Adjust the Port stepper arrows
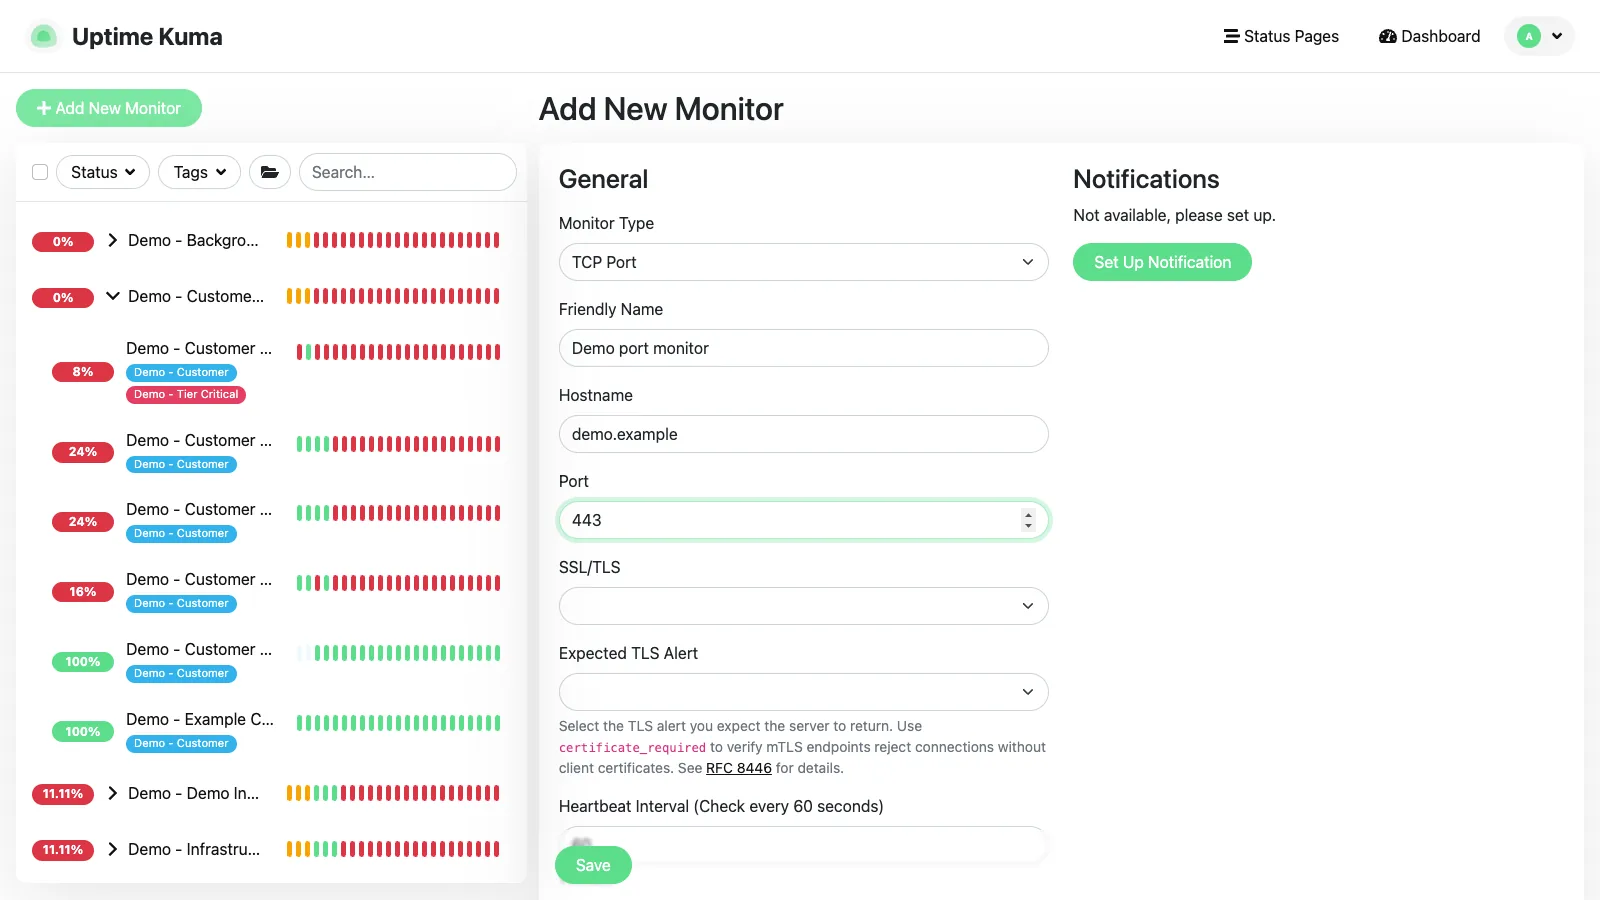1600x900 pixels. [1028, 520]
